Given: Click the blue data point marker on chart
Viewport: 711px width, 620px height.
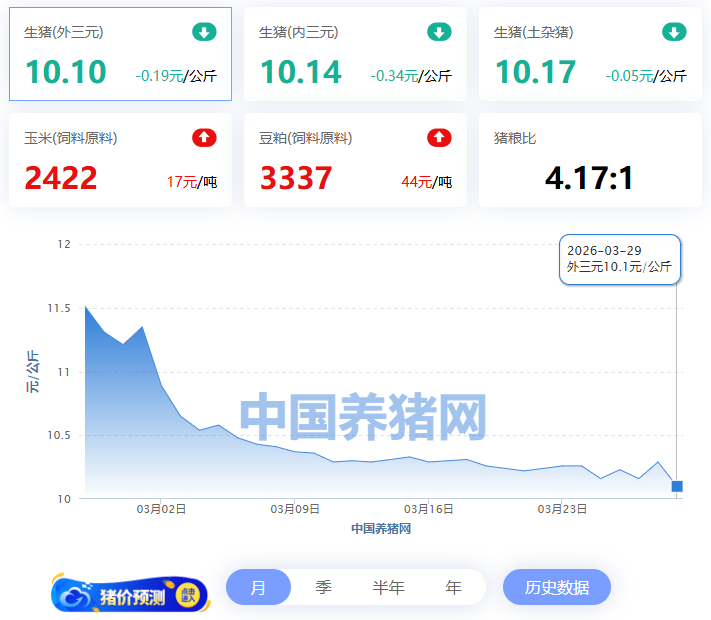Looking at the screenshot, I should tap(677, 486).
